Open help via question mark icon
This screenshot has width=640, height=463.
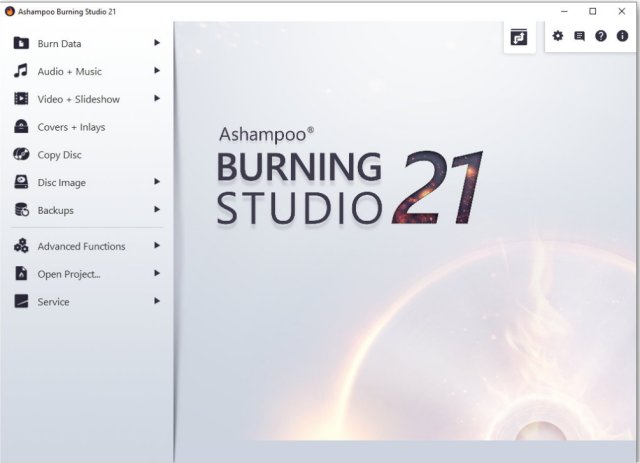[x=601, y=36]
